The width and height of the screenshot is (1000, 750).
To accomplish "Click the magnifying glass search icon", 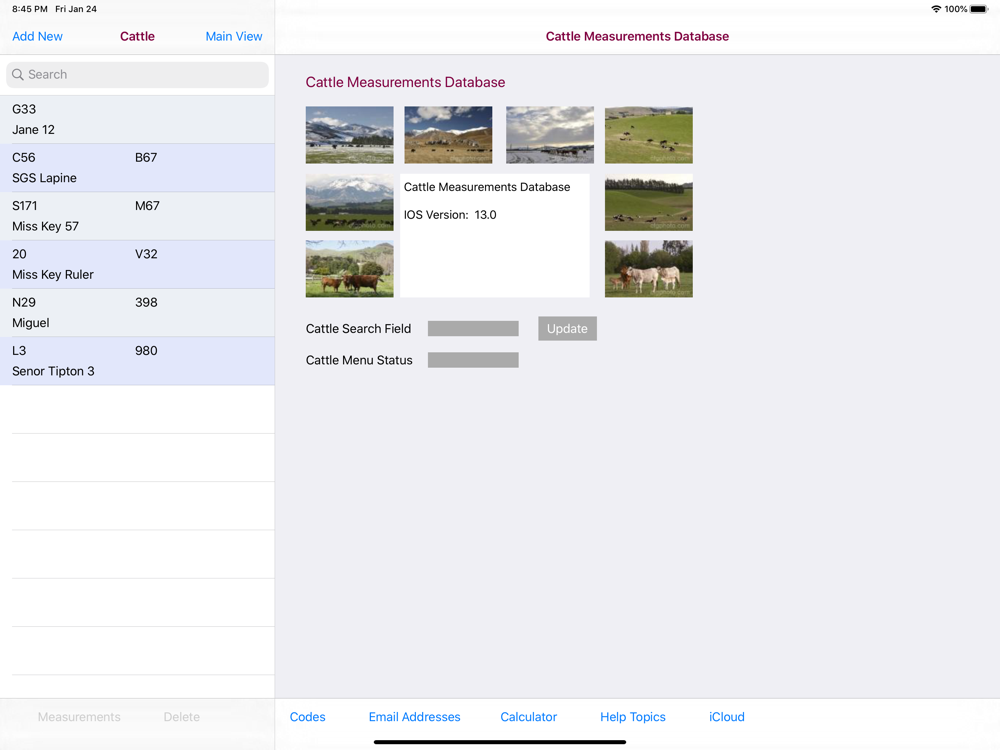I will 18,75.
